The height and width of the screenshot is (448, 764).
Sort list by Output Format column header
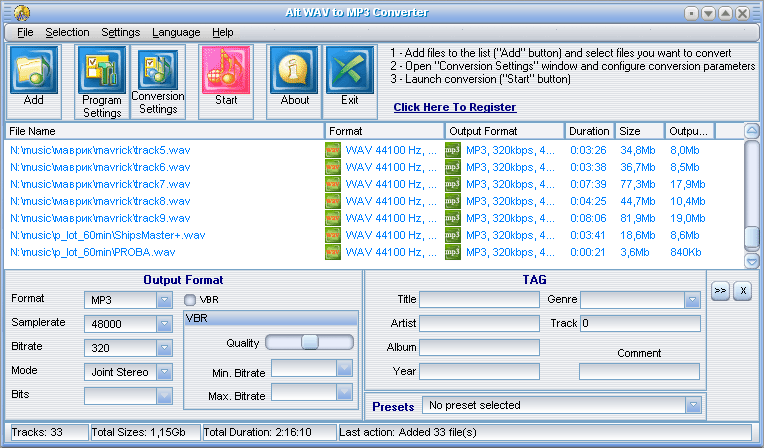pyautogui.click(x=505, y=131)
